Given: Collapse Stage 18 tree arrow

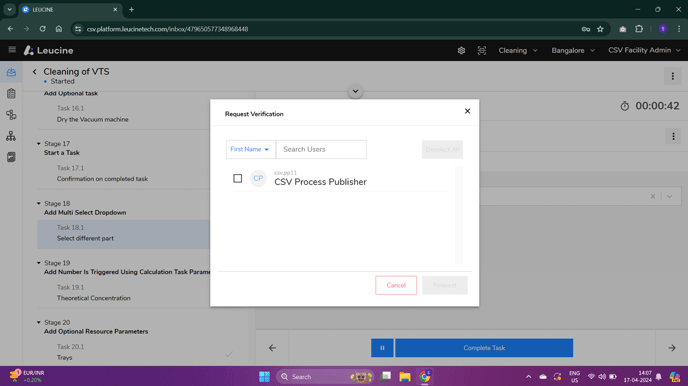Looking at the screenshot, I should (x=39, y=204).
